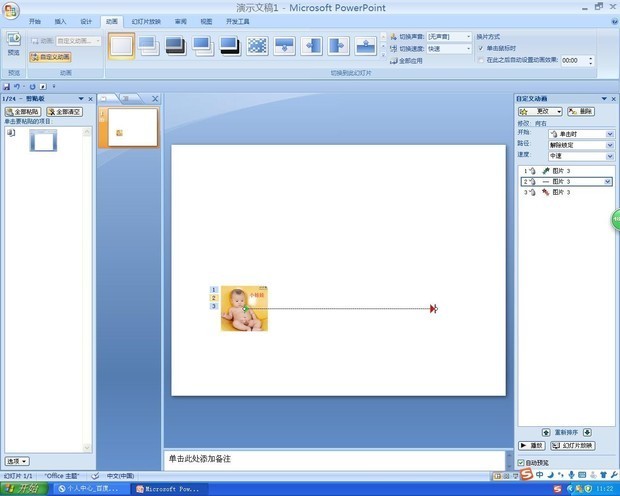Click the baby picture on the slide
The width and height of the screenshot is (620, 496).
point(244,308)
